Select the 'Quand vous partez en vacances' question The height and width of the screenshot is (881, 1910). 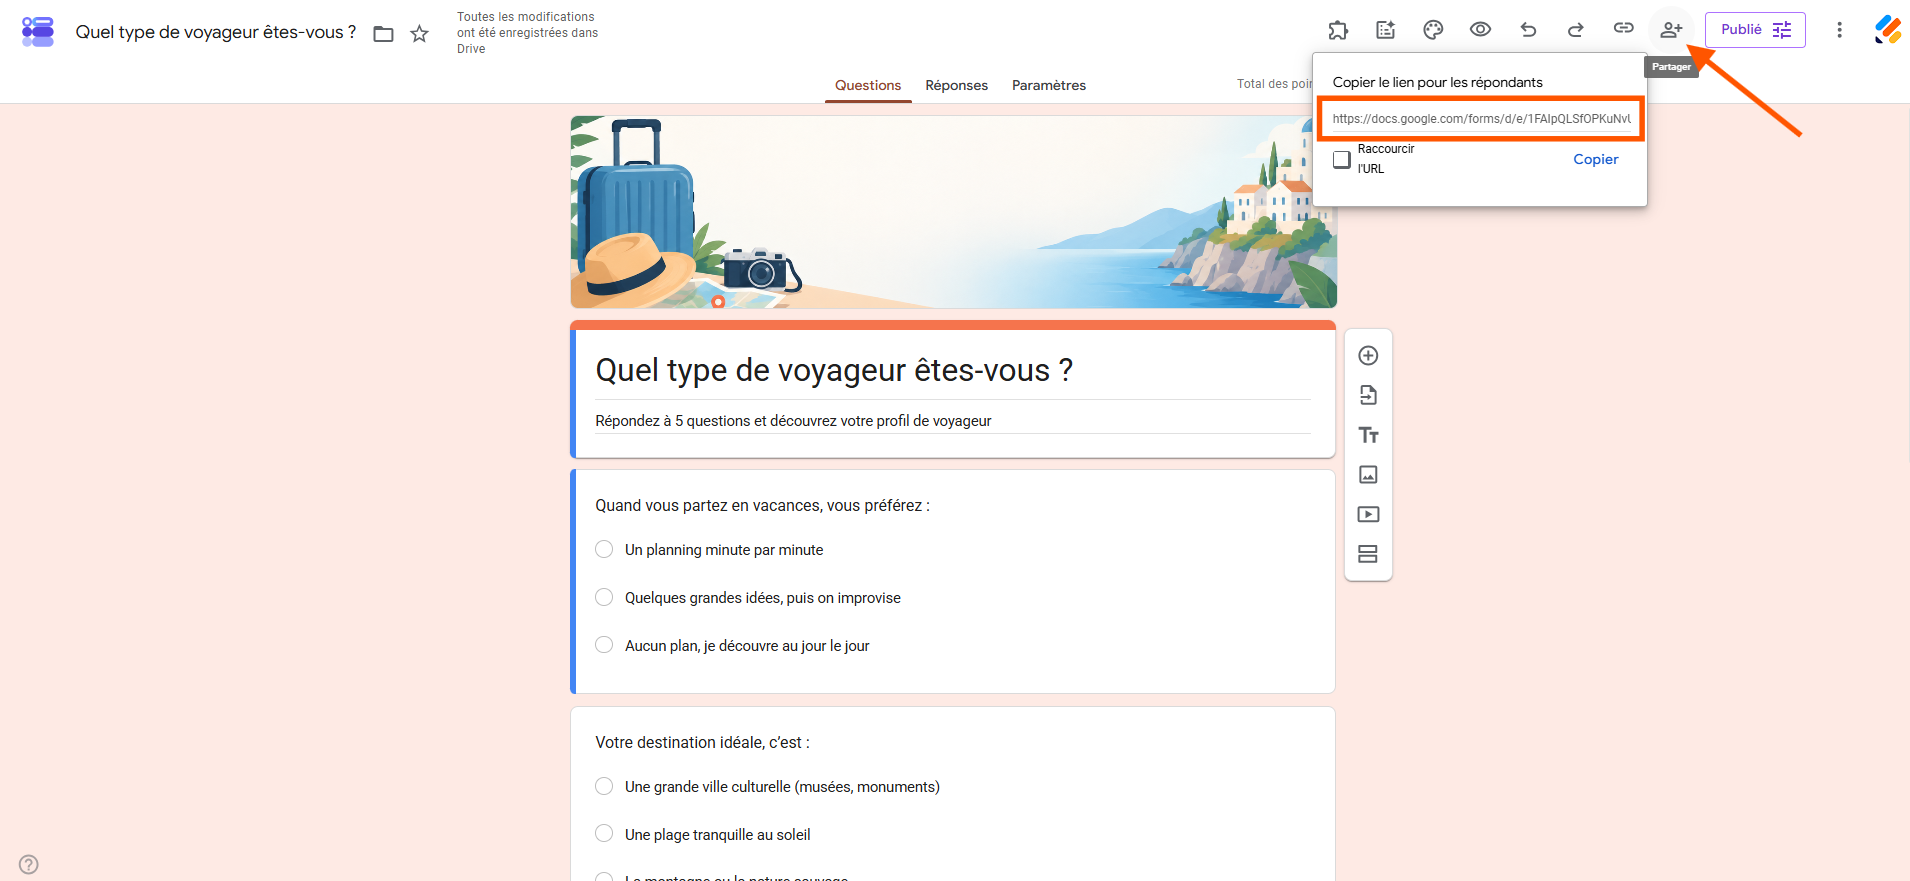(762, 506)
